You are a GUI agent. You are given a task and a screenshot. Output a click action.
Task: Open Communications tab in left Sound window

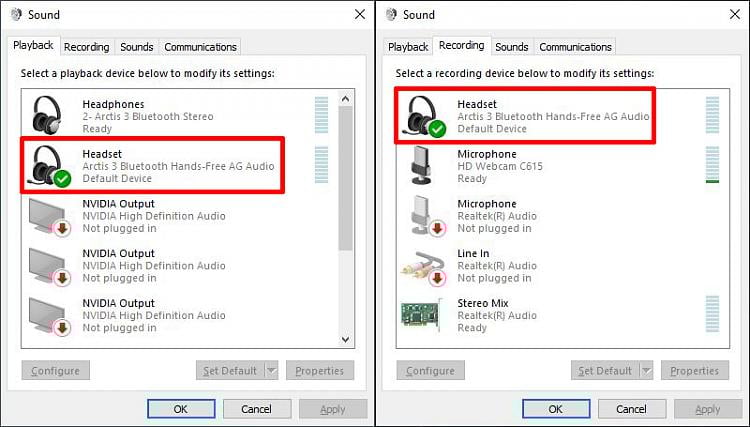200,47
